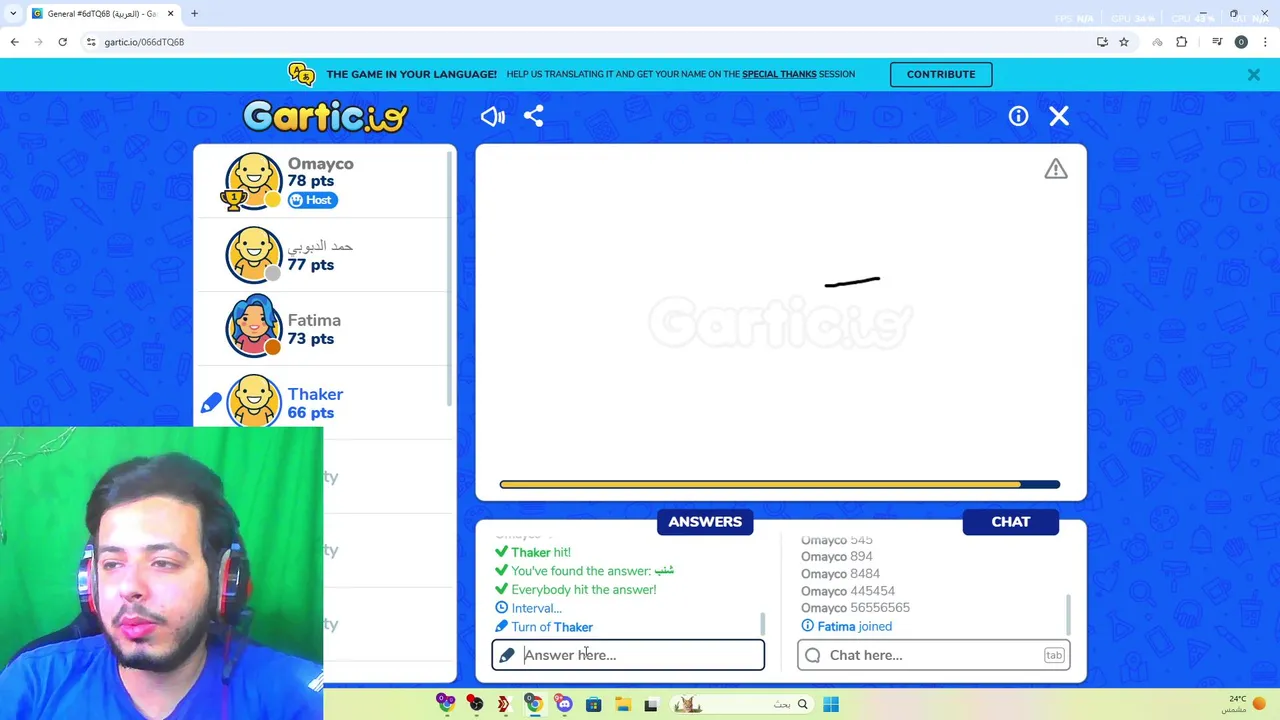Click the 'Everybody hit the answer!' message
This screenshot has width=1280, height=720.
584,590
